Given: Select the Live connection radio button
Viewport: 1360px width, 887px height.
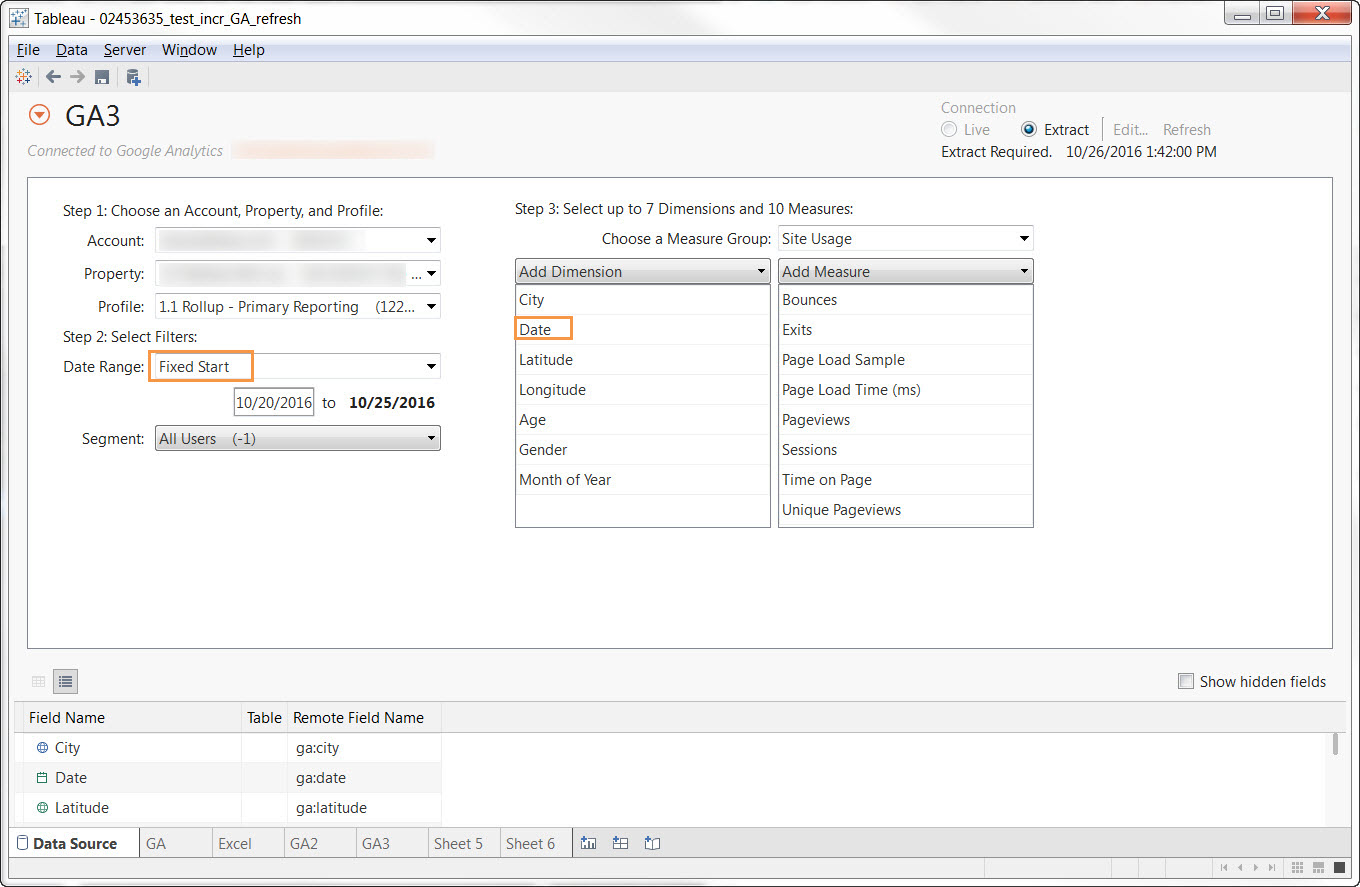Looking at the screenshot, I should pyautogui.click(x=949, y=129).
